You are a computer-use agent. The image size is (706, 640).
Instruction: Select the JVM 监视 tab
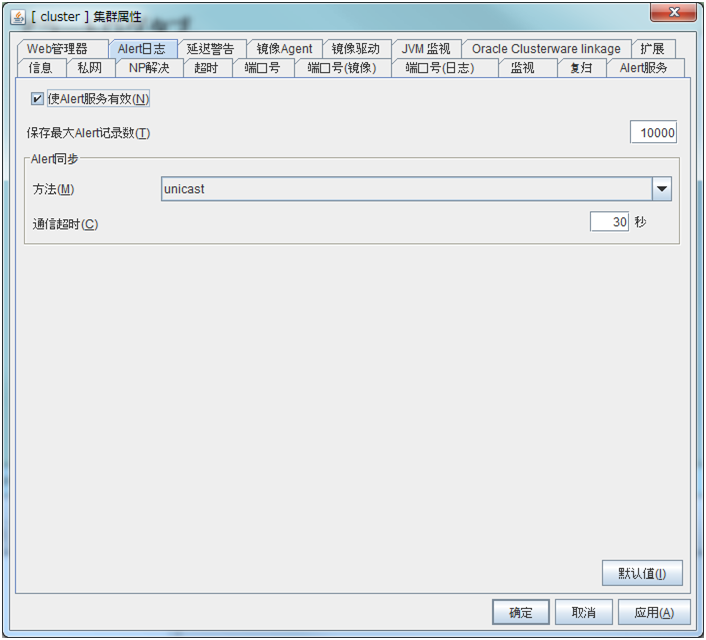pyautogui.click(x=426, y=49)
